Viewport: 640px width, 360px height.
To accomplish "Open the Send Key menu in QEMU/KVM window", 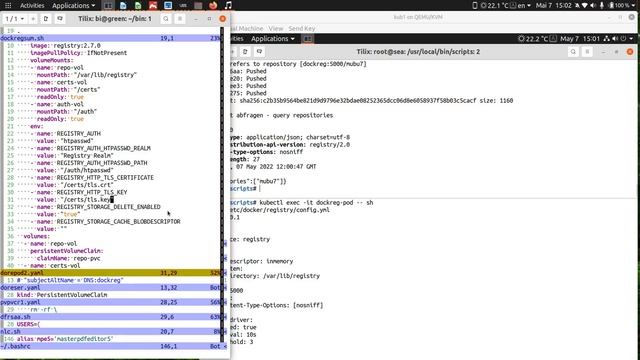I will [x=302, y=28].
